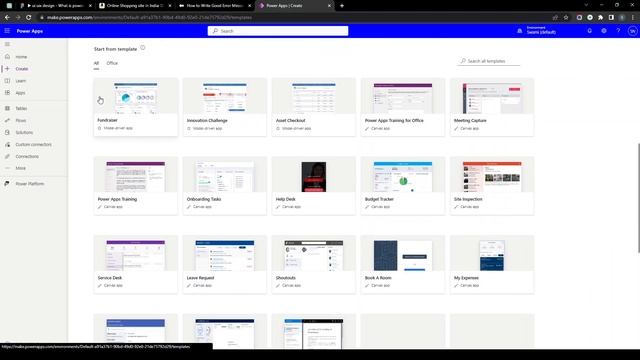The height and width of the screenshot is (360, 640).
Task: Select the Budget Tracker template
Action: [x=403, y=186]
